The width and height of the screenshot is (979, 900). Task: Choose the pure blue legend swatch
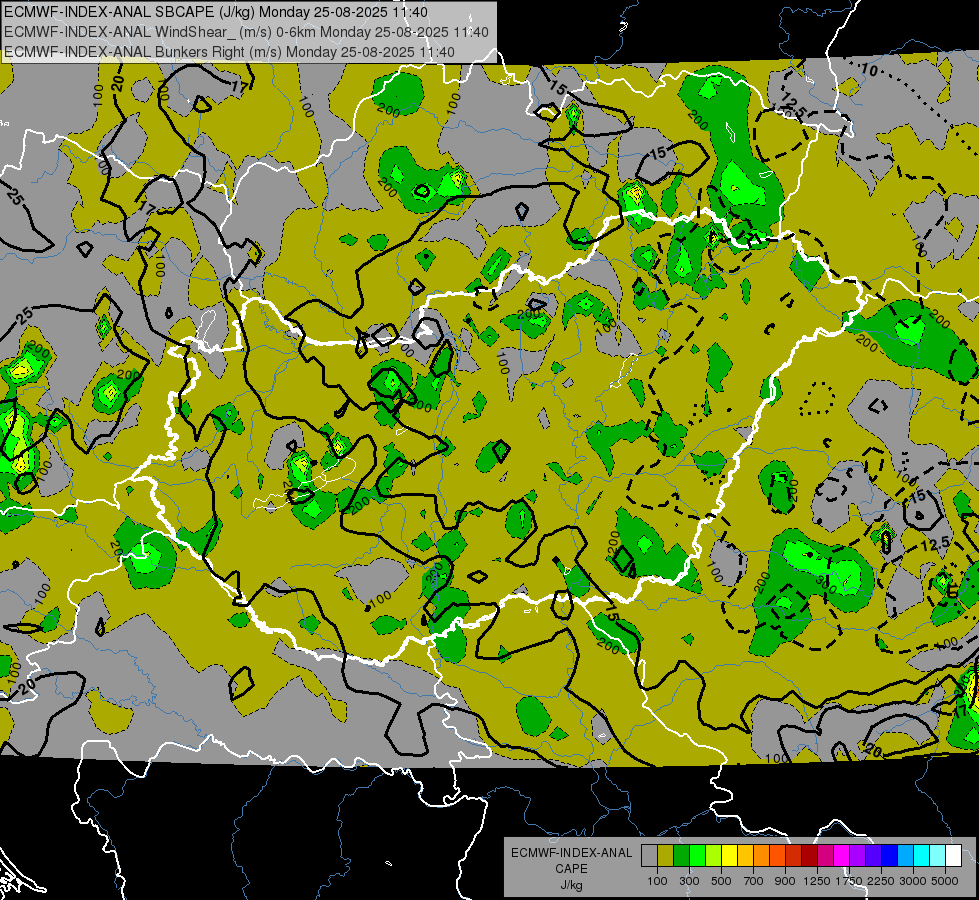point(890,855)
